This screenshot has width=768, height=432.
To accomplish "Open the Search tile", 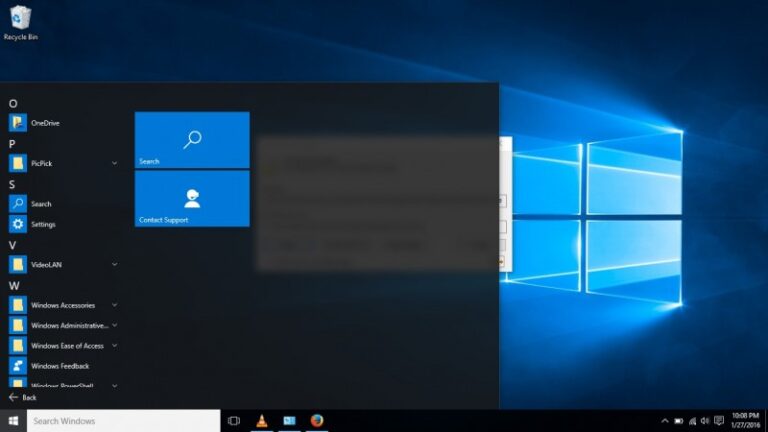I will point(192,140).
